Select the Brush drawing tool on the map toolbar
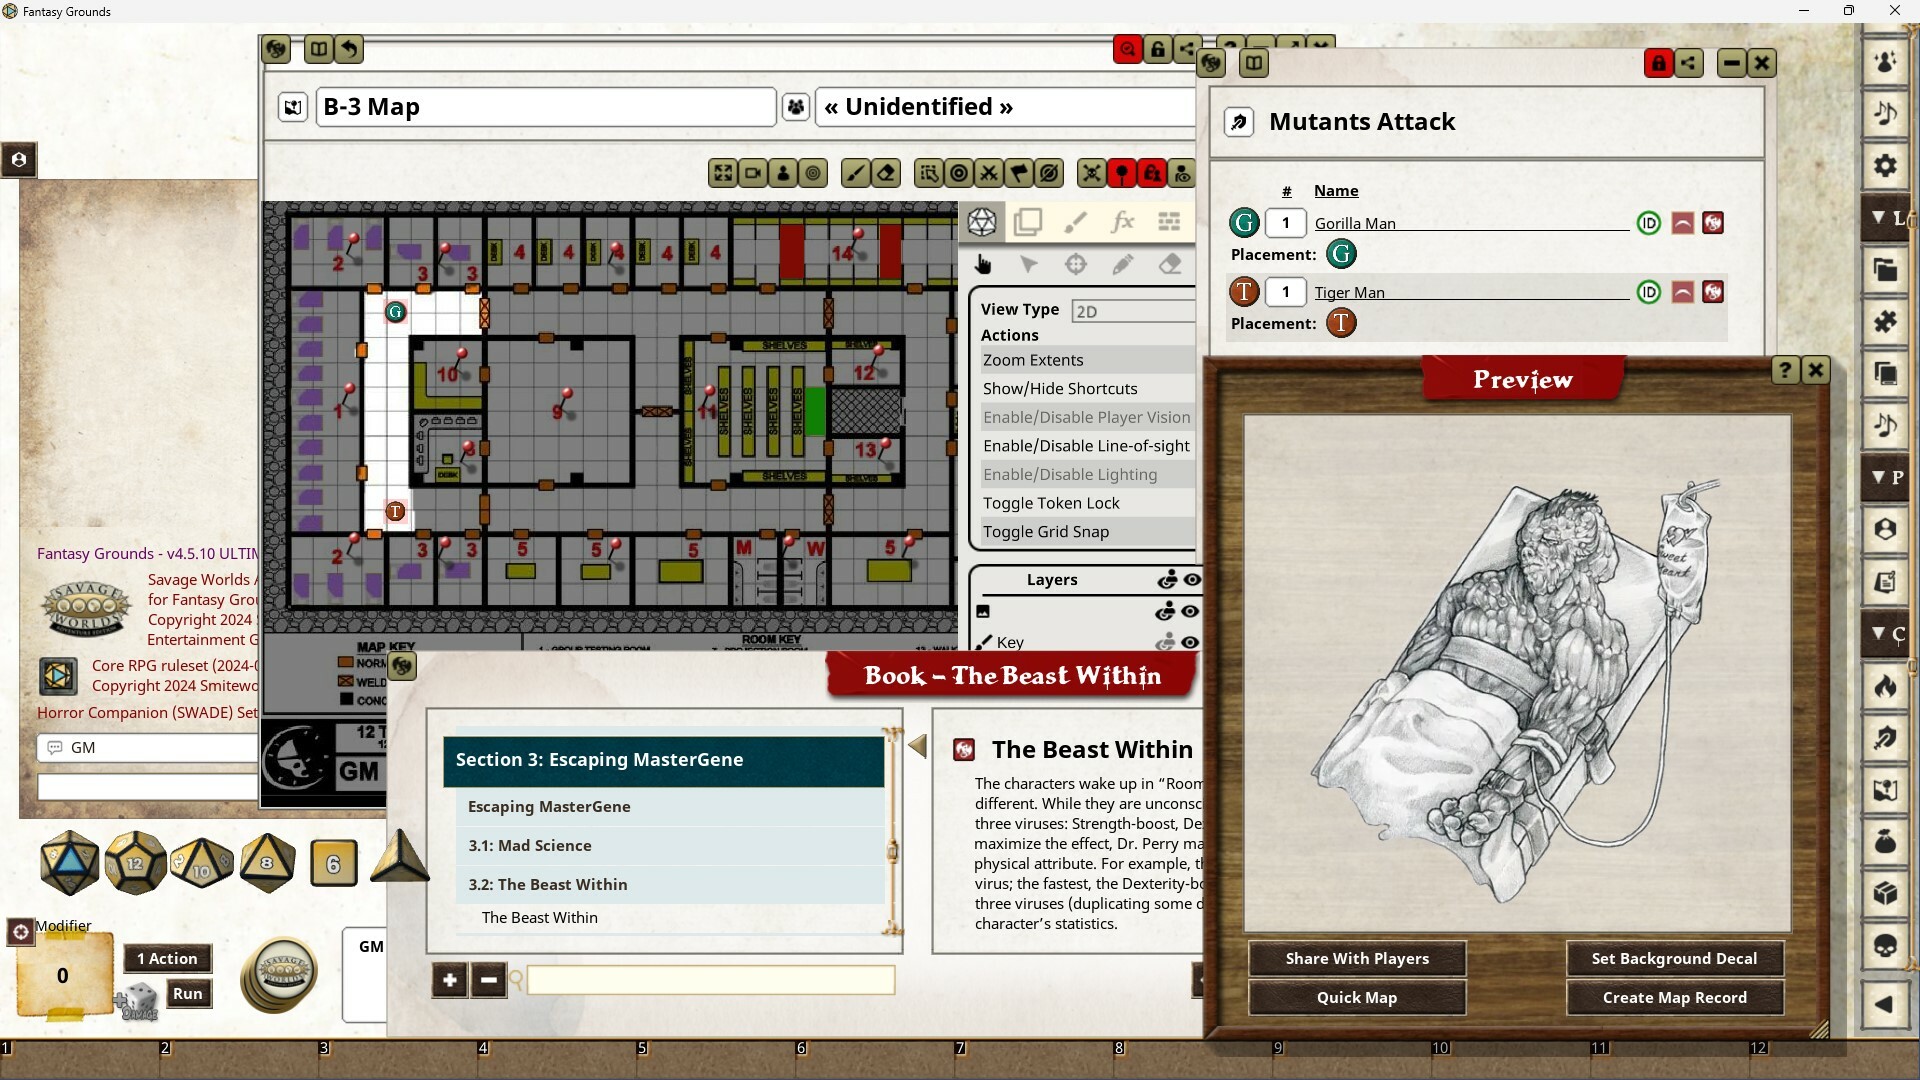1920x1080 pixels. pyautogui.click(x=855, y=172)
